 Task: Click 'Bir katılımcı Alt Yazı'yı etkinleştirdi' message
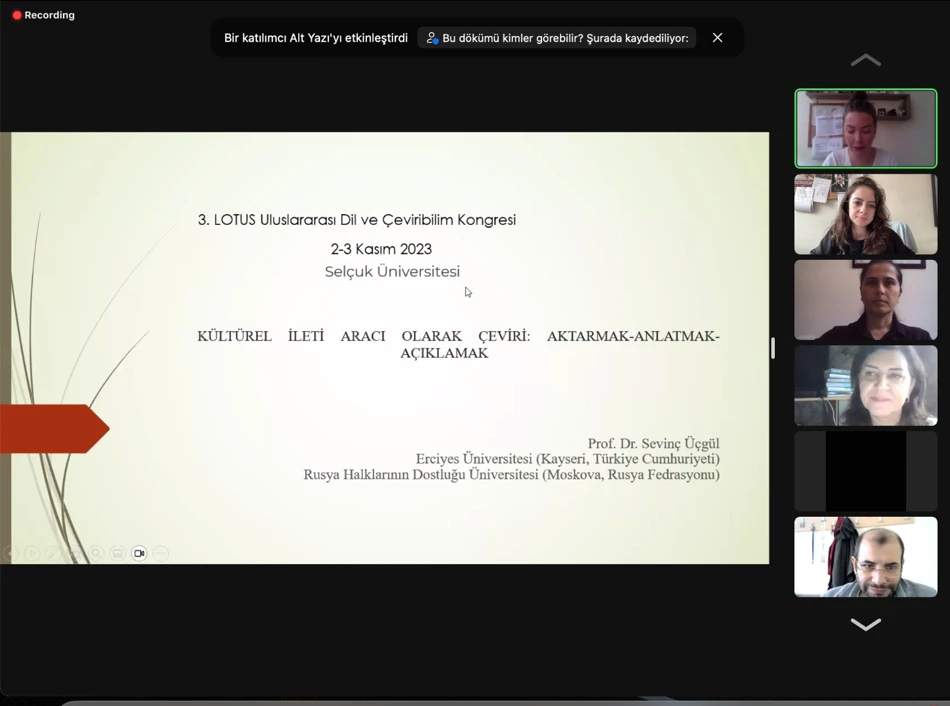[316, 38]
